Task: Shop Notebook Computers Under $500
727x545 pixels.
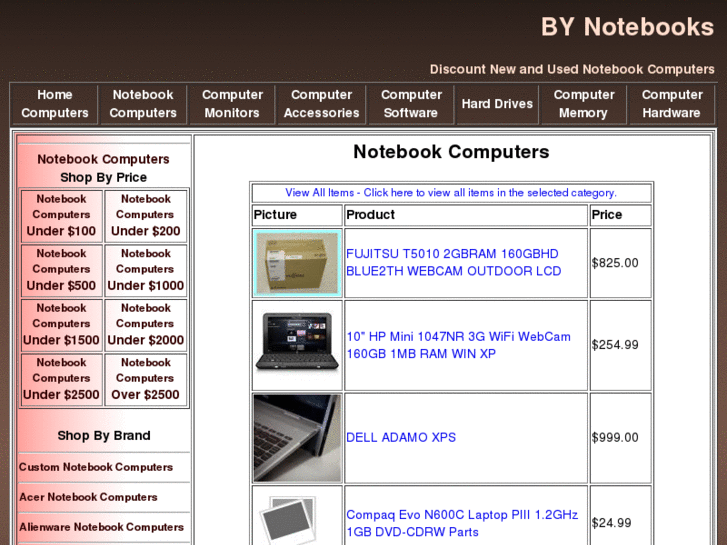Action: pyautogui.click(x=61, y=270)
